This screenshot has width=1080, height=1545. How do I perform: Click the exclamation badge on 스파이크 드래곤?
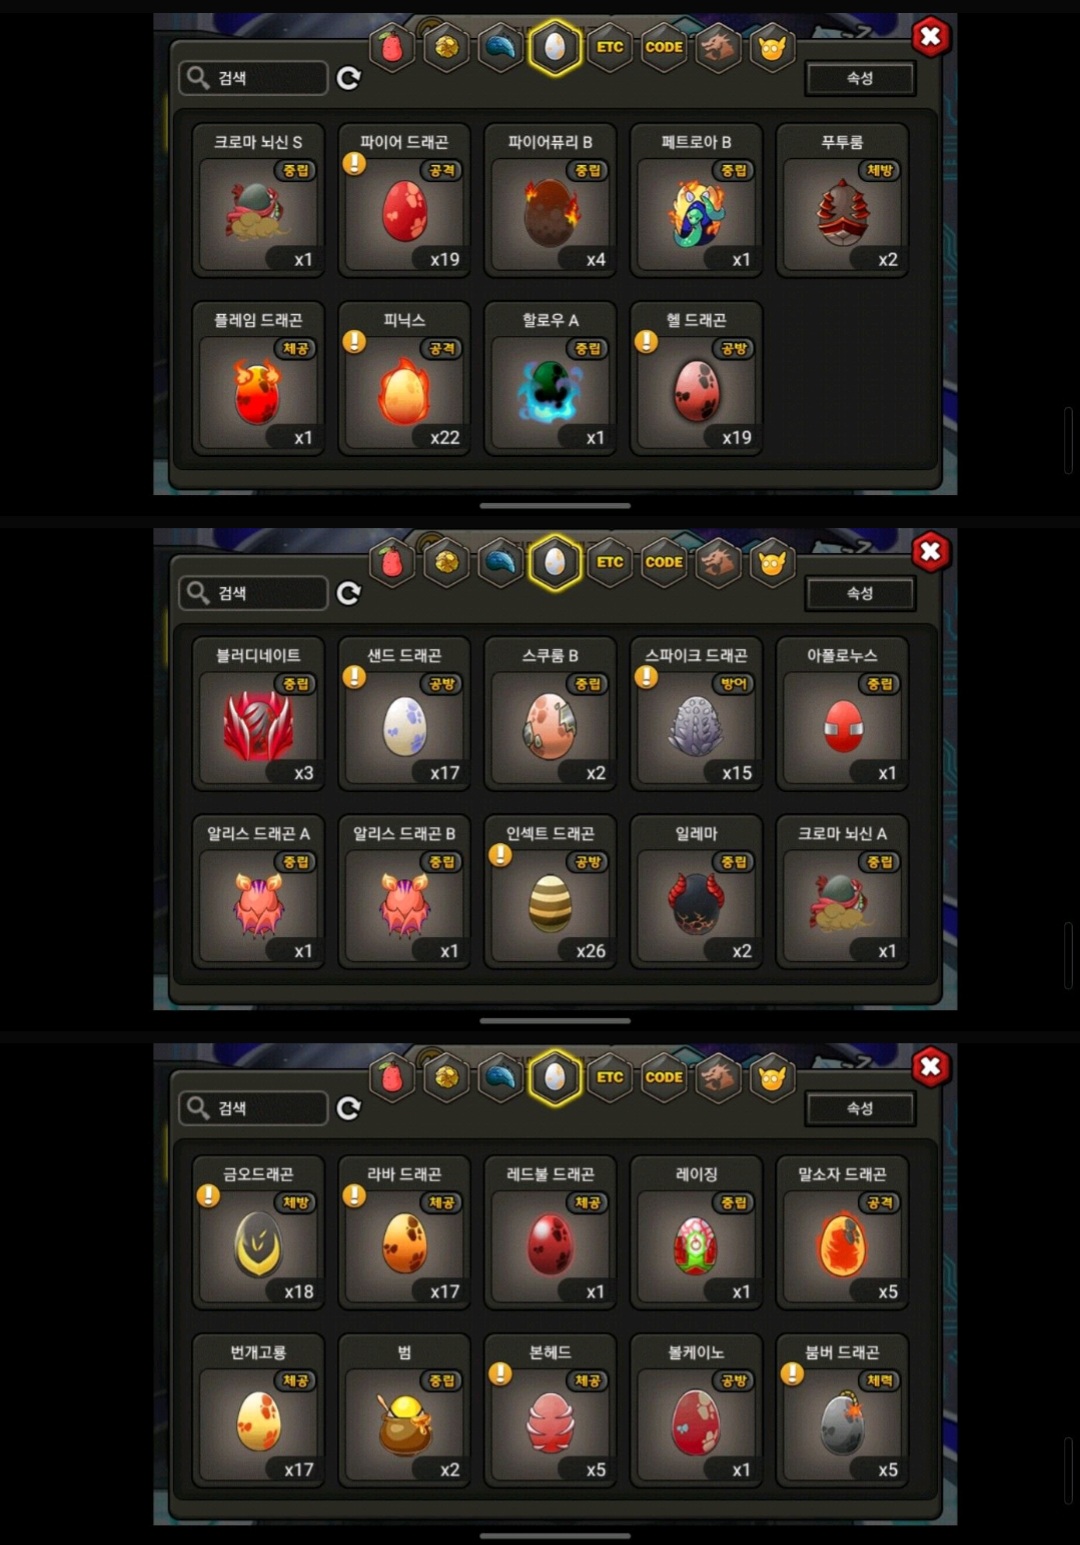pos(646,677)
